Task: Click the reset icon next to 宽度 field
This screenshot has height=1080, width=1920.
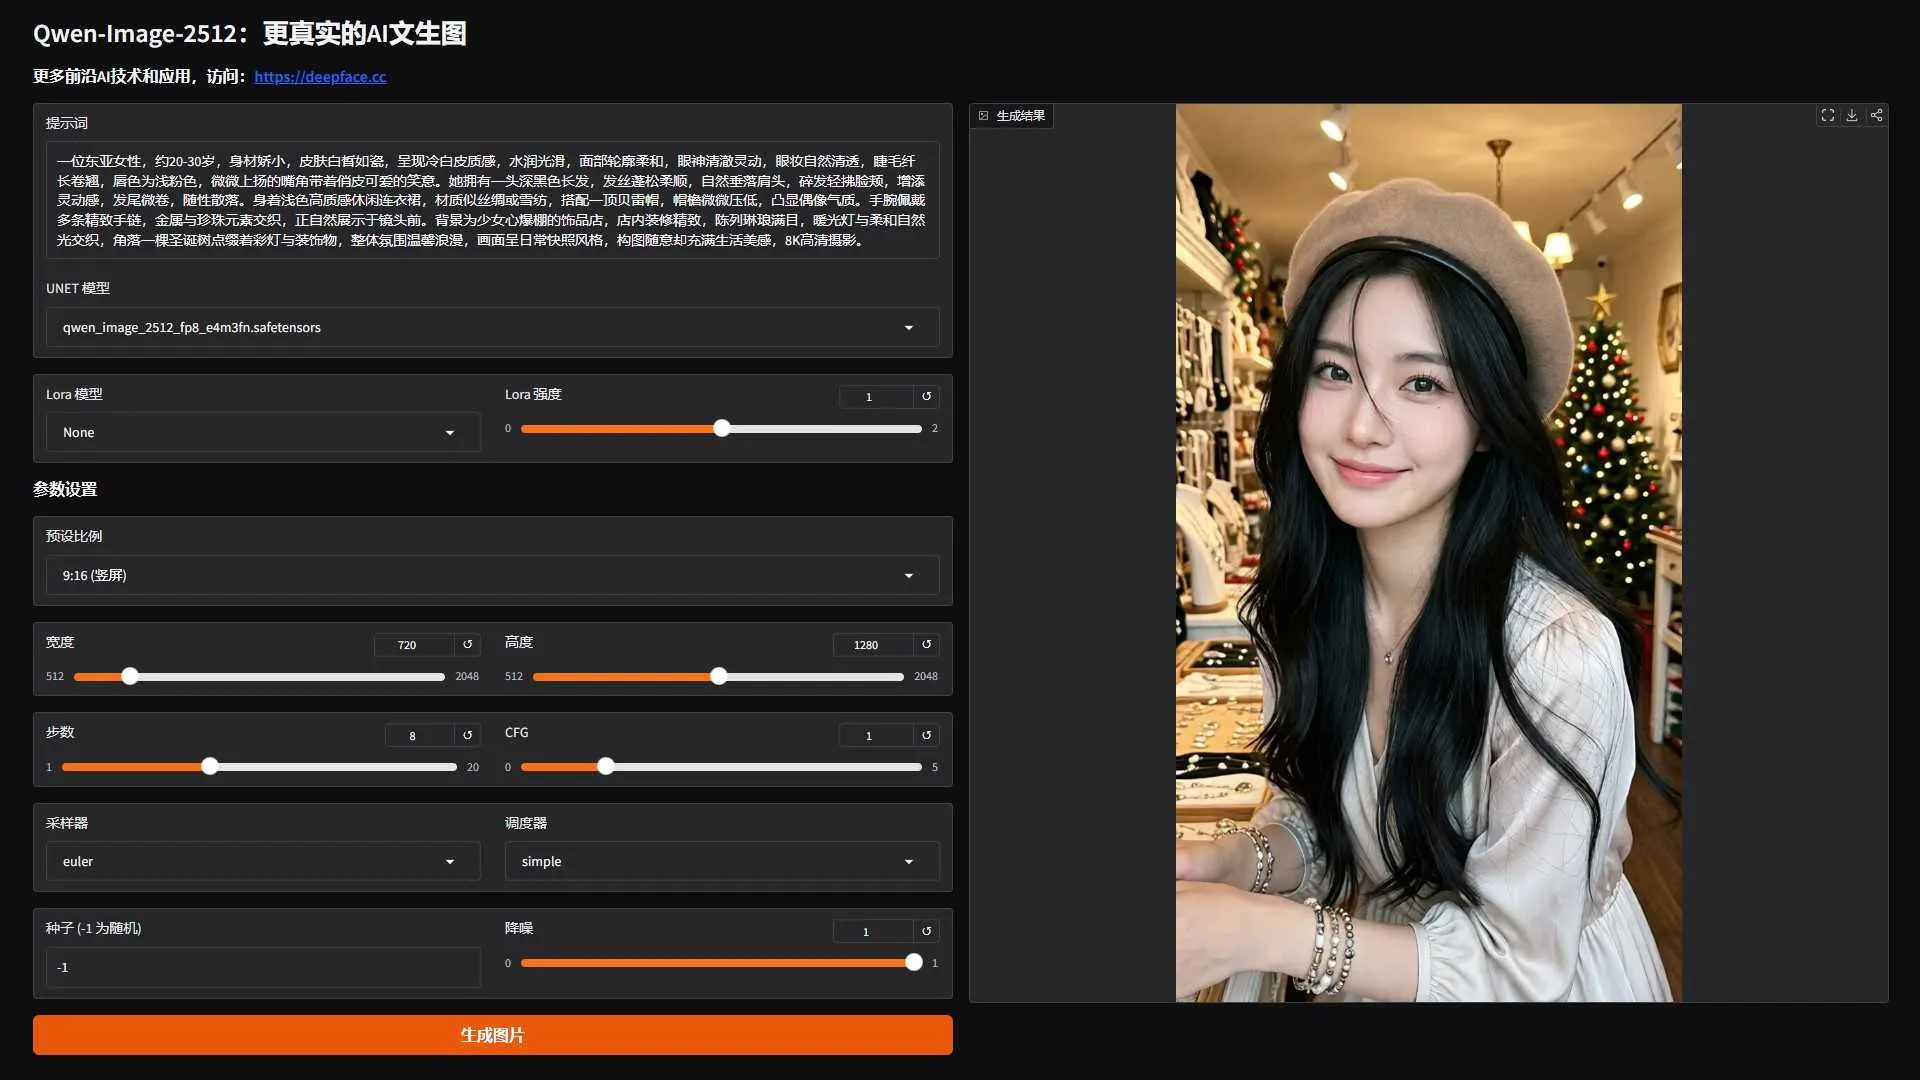Action: [x=467, y=645]
